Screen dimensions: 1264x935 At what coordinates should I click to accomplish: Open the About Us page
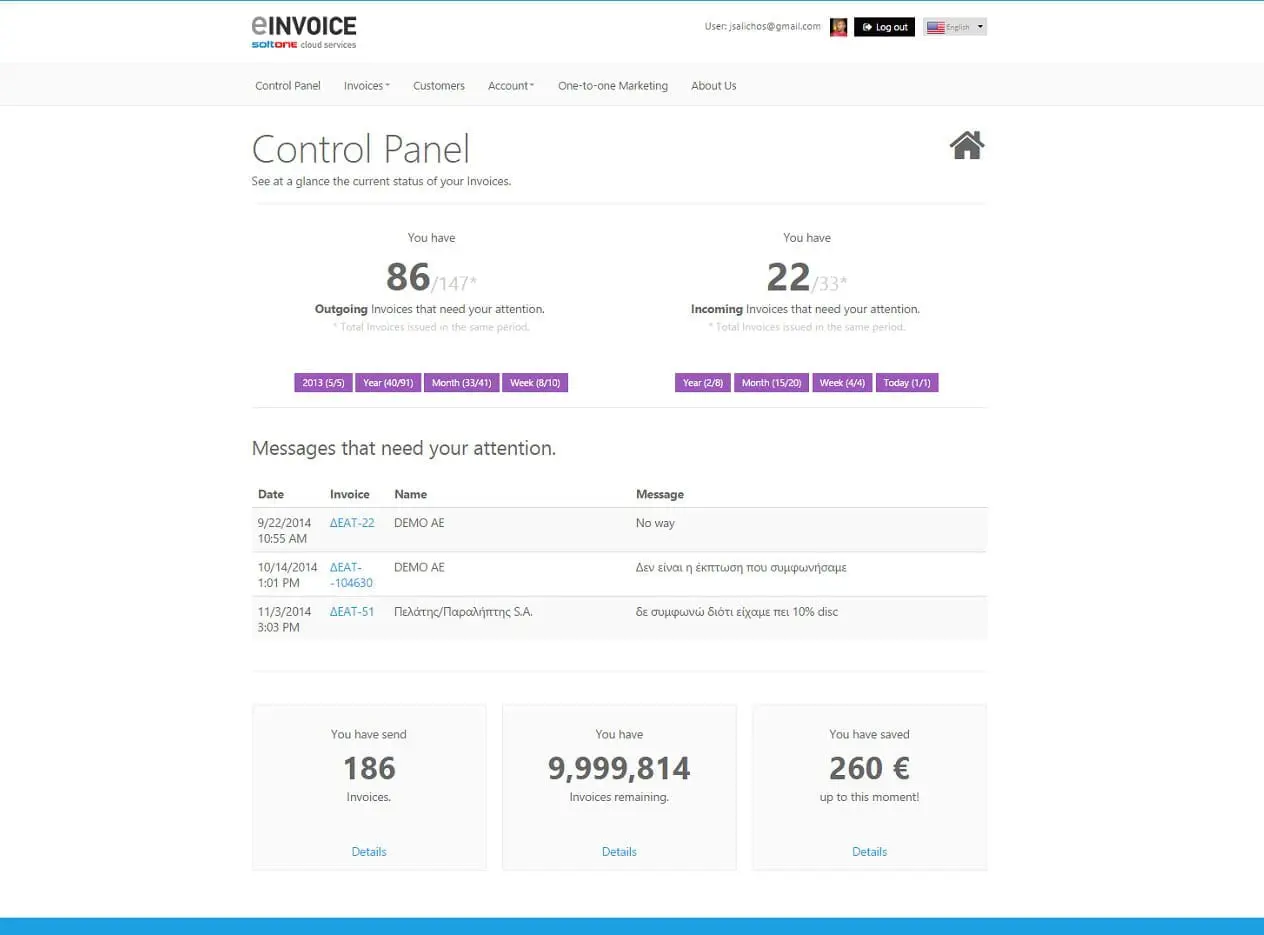click(x=714, y=86)
